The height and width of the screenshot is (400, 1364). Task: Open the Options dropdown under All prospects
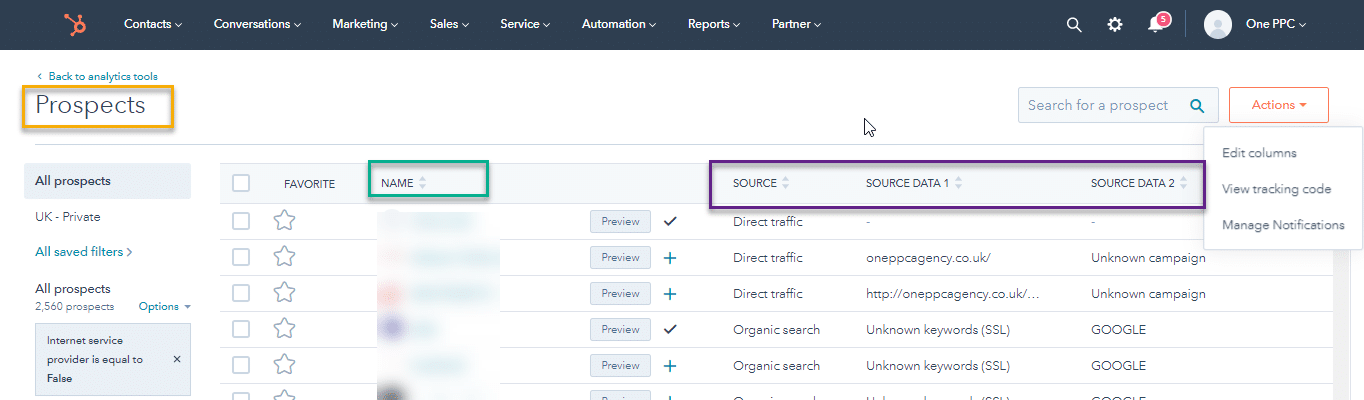pos(164,306)
